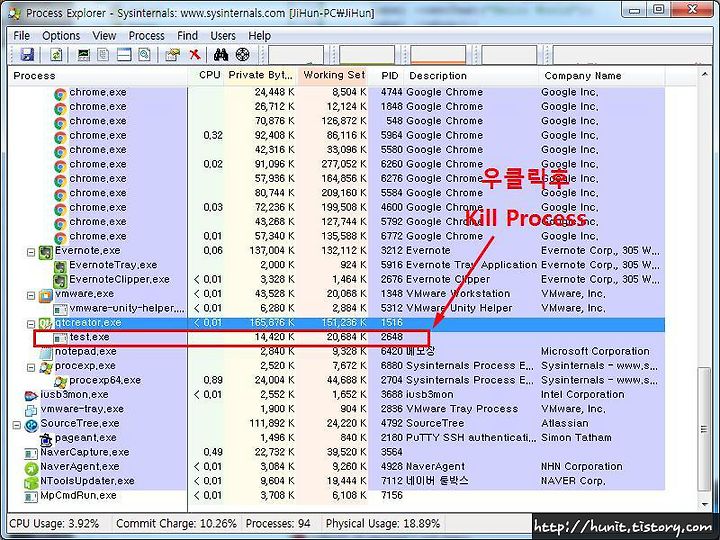Open the process Properties icon
Image resolution: width=720 pixels, height=540 pixels.
tap(173, 55)
